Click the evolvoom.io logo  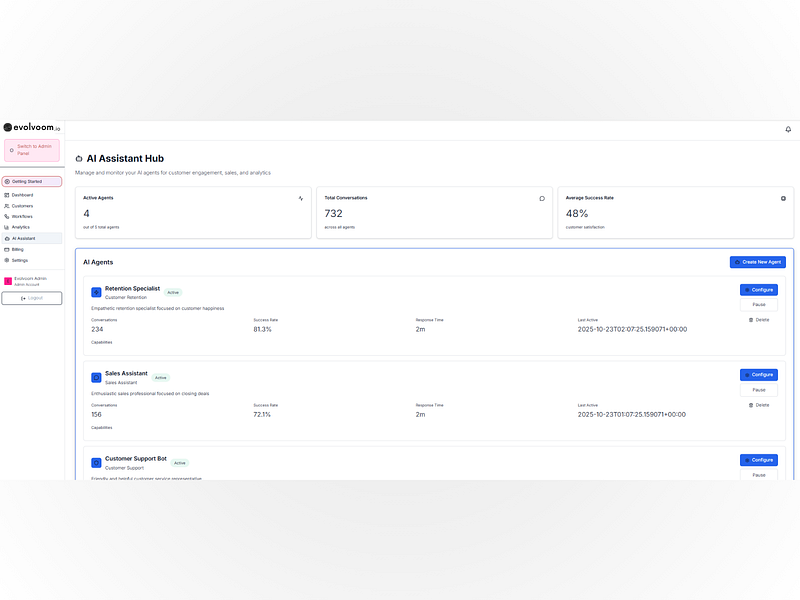coord(32,127)
